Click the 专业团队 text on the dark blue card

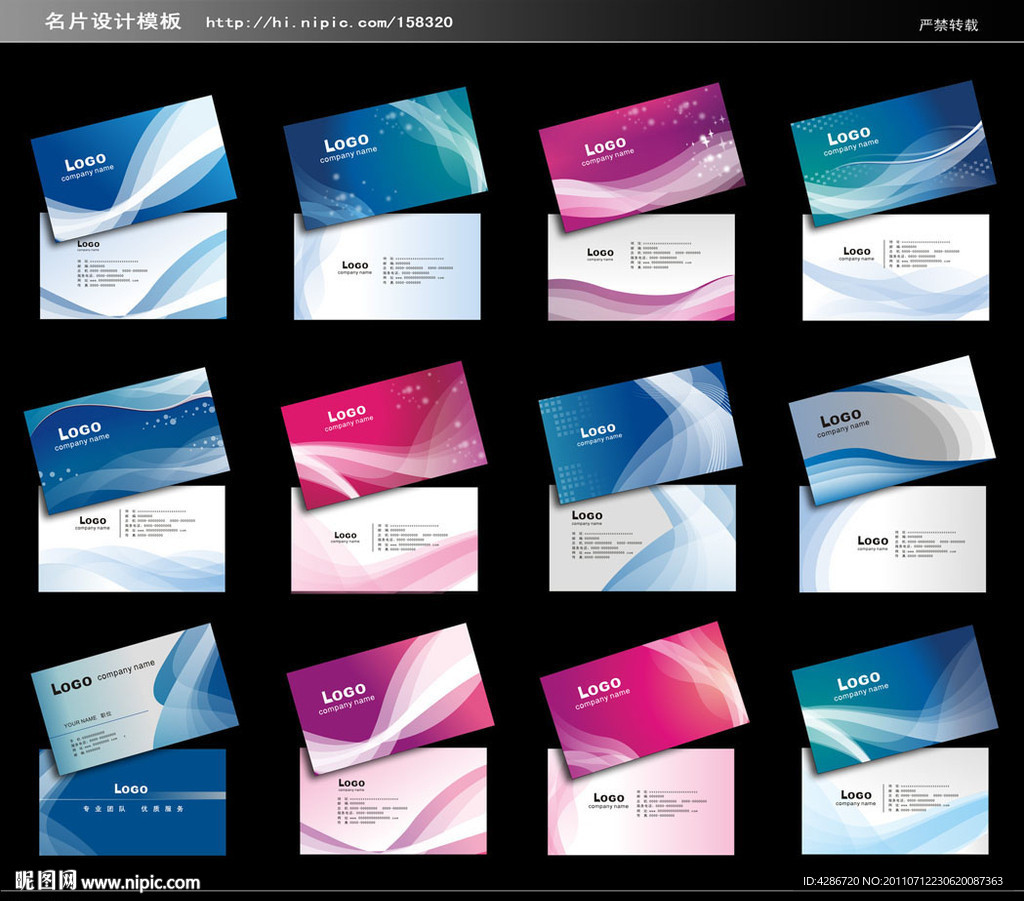point(104,809)
